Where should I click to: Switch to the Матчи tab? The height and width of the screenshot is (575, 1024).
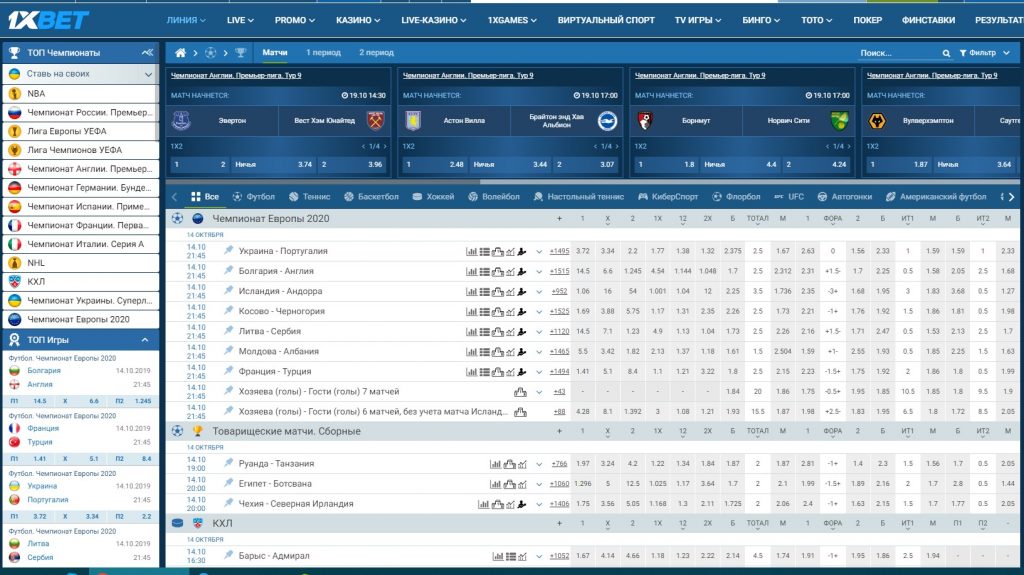pos(274,52)
